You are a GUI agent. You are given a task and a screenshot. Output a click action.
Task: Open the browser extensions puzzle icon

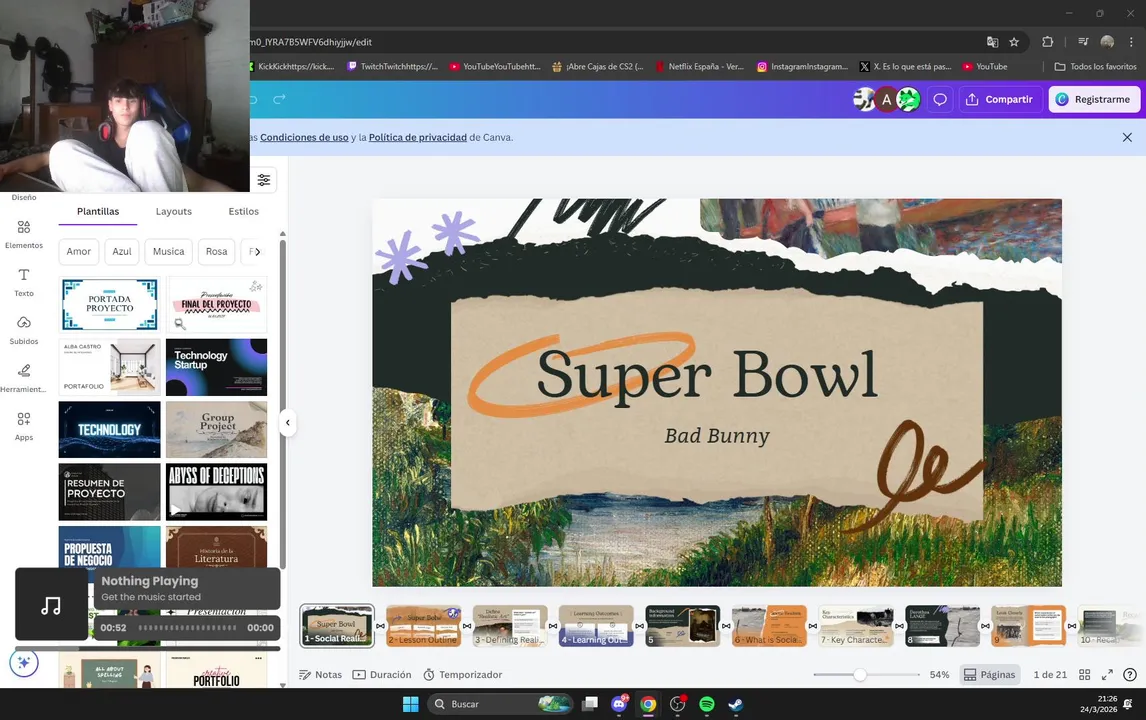pyautogui.click(x=1047, y=42)
